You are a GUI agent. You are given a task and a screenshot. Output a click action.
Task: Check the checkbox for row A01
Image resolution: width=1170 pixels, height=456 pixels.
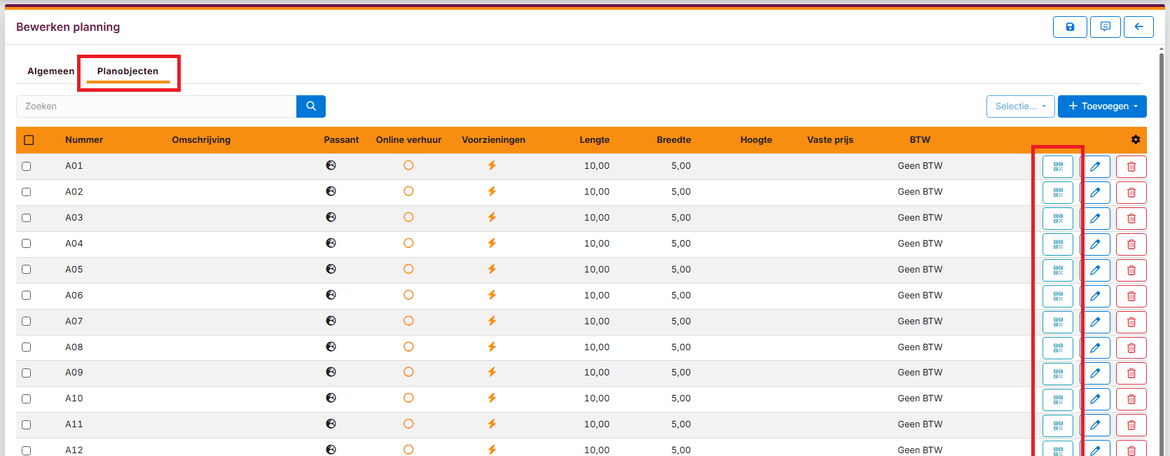(x=26, y=166)
